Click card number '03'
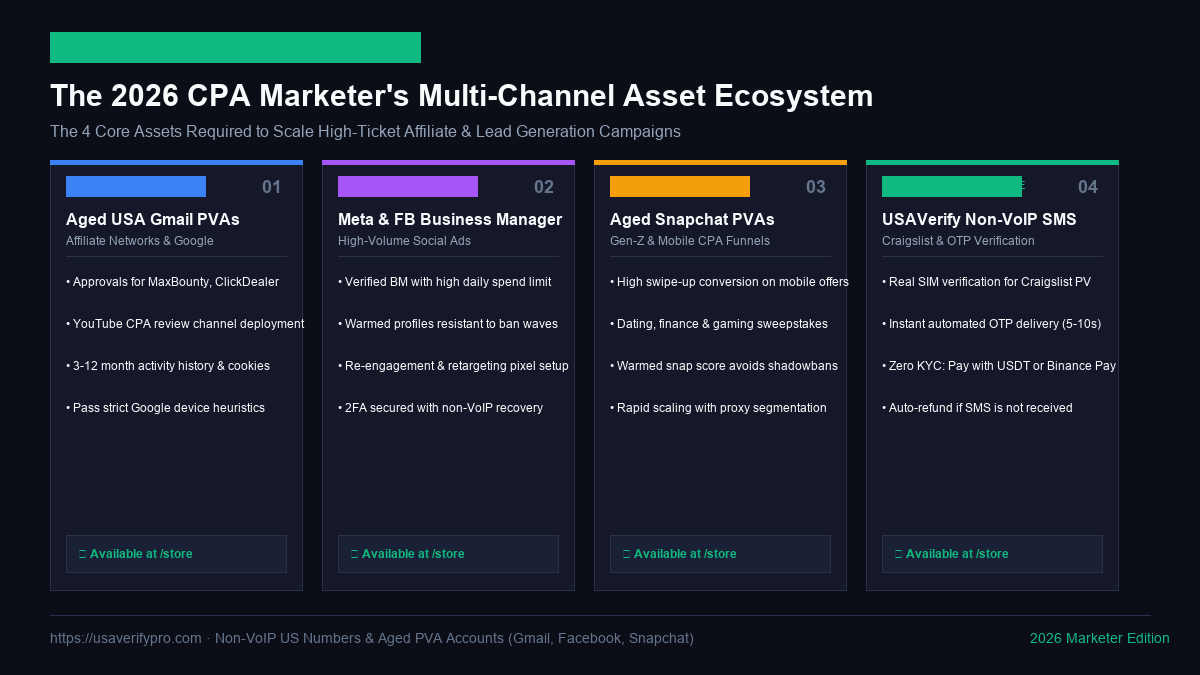Viewport: 1200px width, 675px height. 816,187
